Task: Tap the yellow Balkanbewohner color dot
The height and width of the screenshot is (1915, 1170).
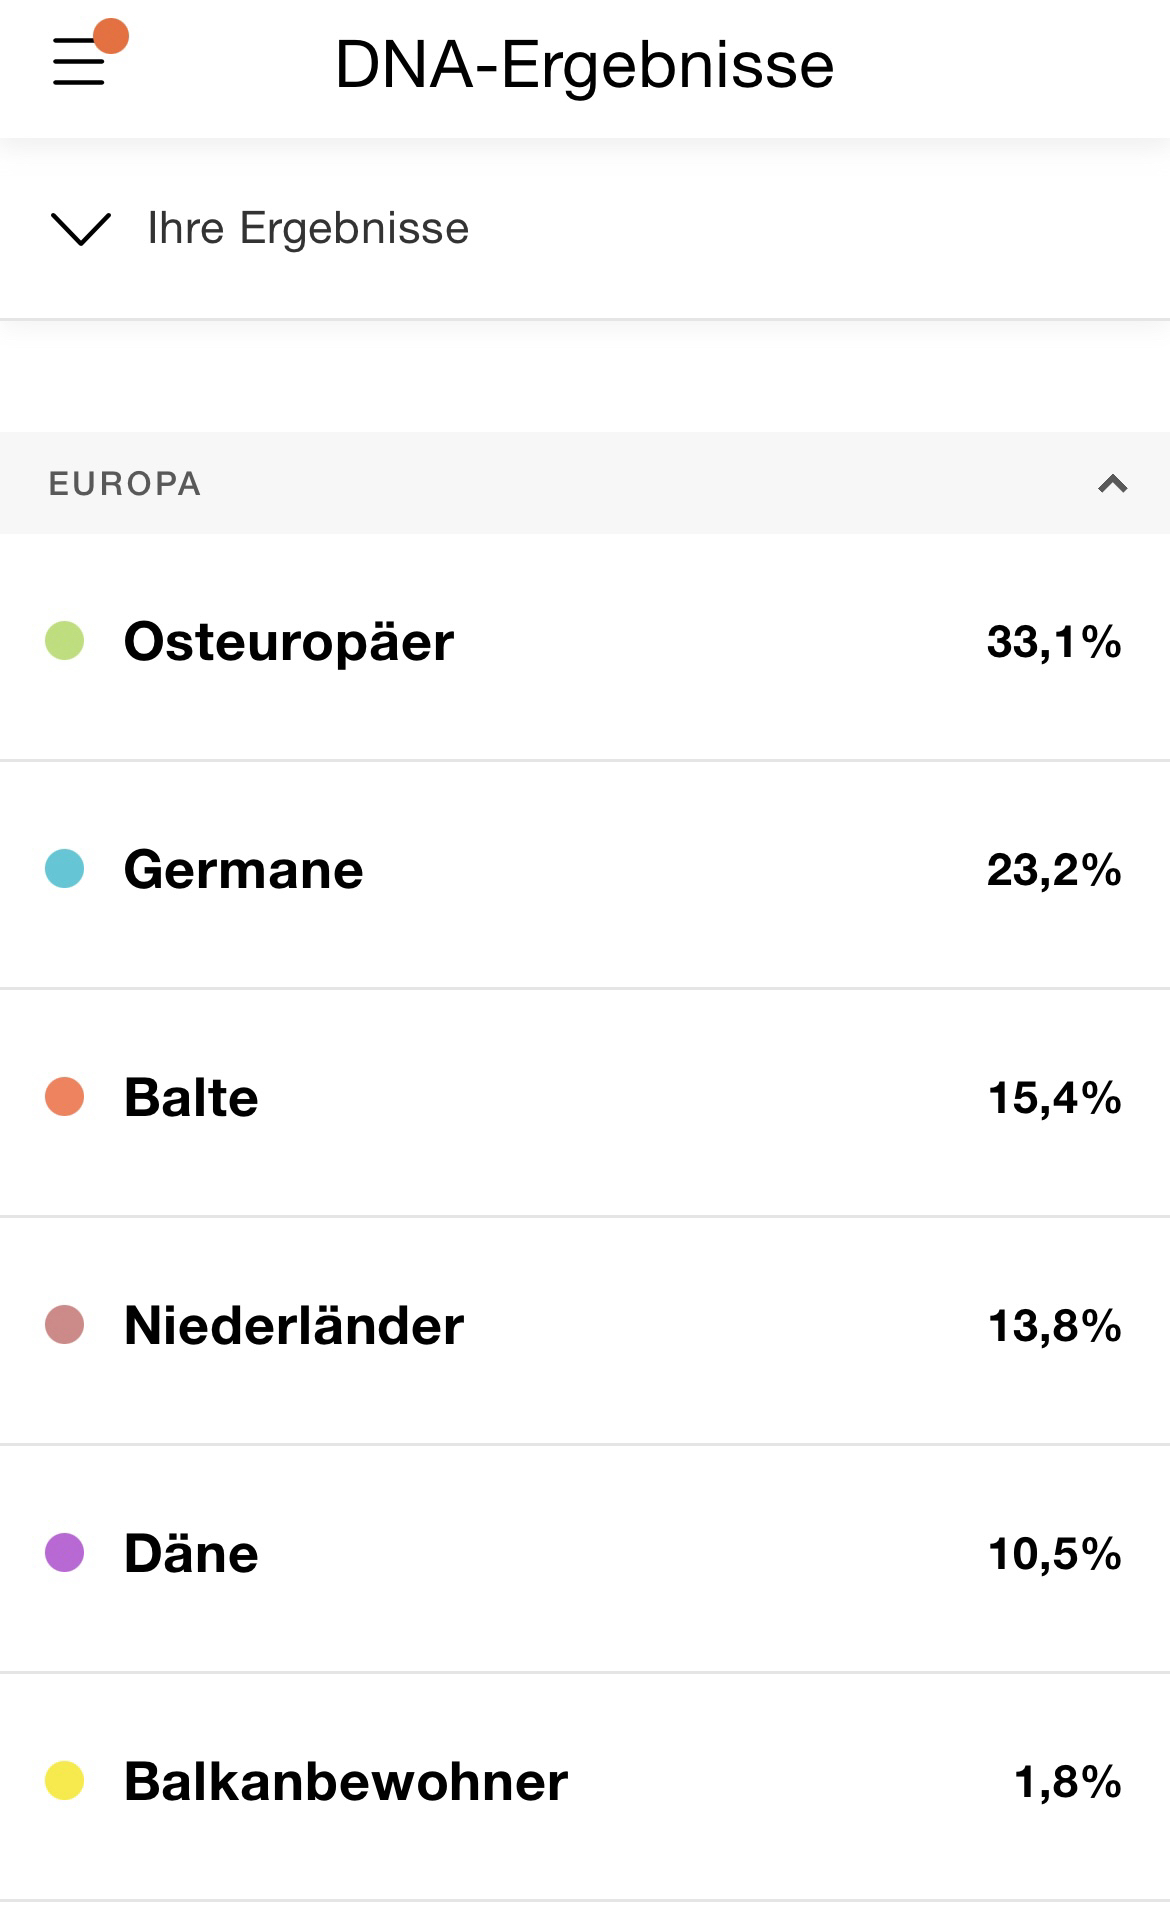Action: tap(64, 1781)
